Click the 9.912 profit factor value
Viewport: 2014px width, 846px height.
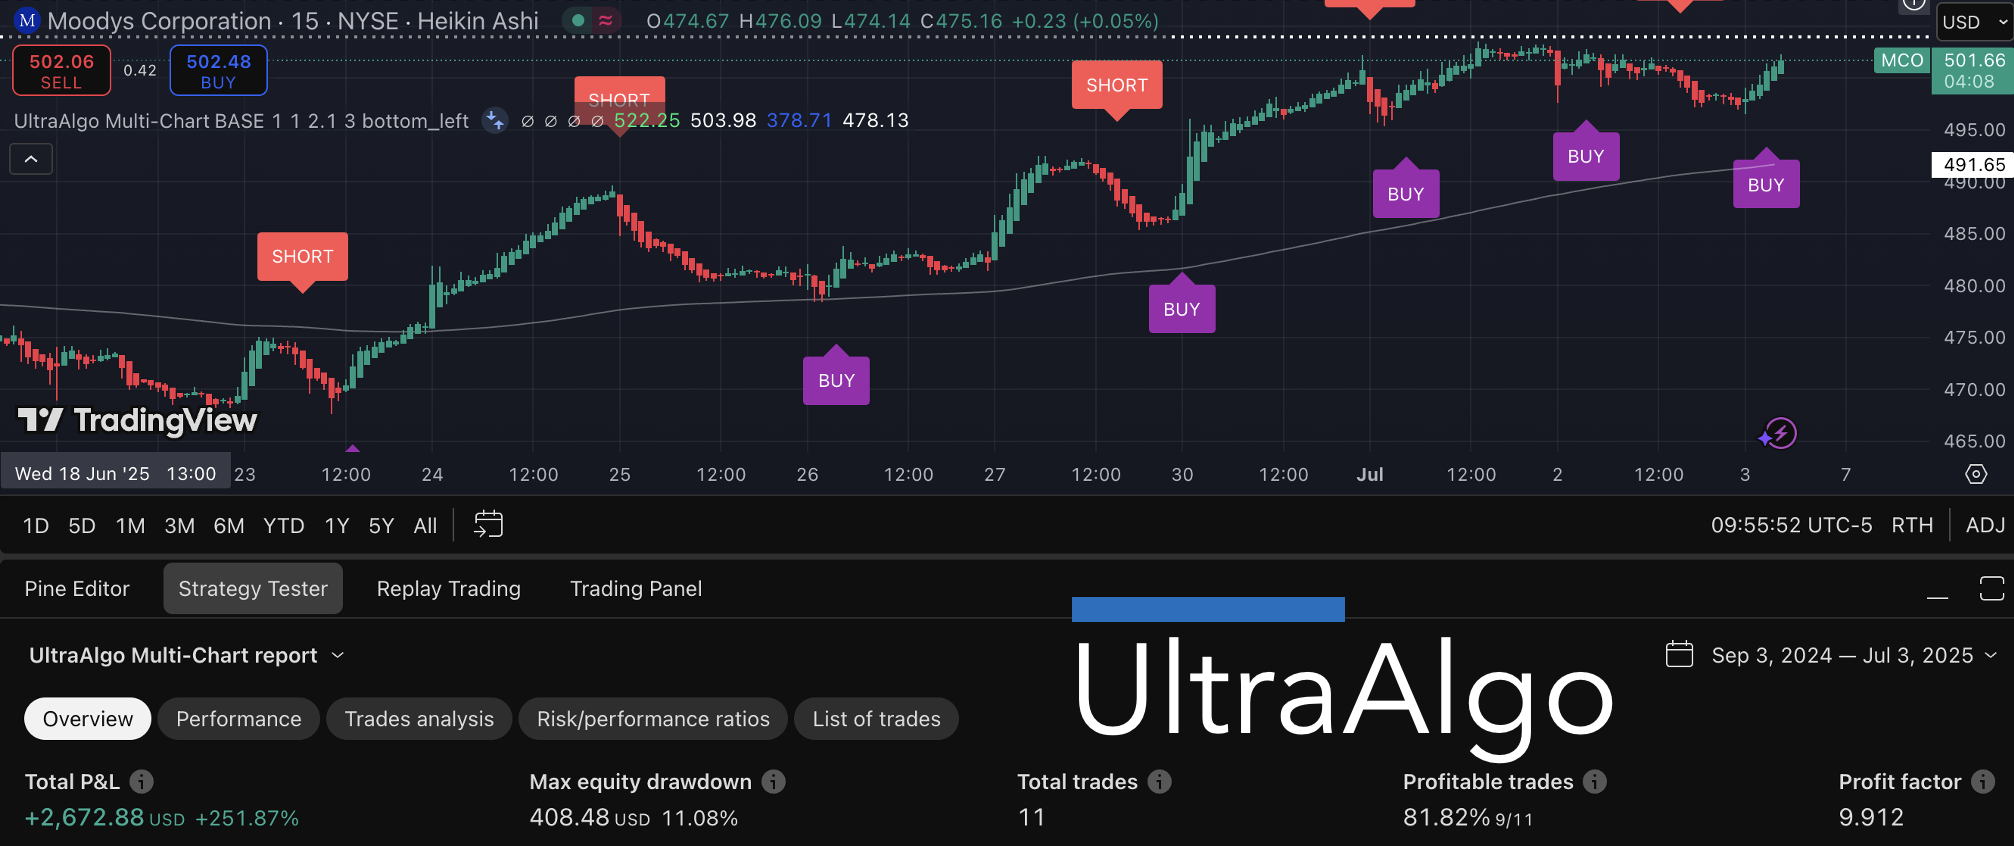point(1871,818)
